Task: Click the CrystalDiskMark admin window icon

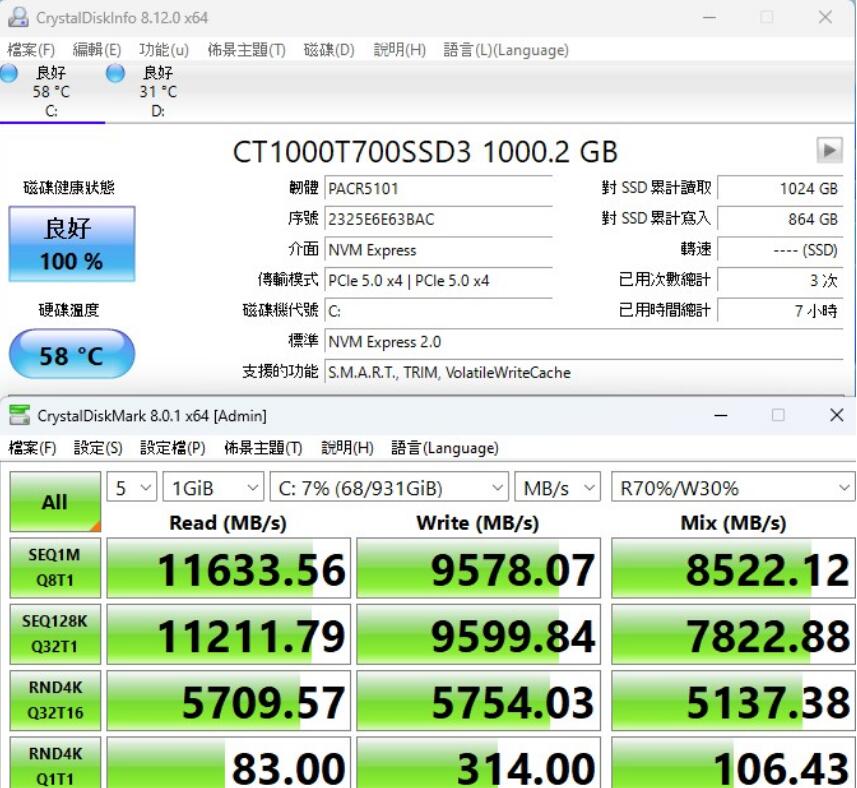Action: click(x=18, y=414)
